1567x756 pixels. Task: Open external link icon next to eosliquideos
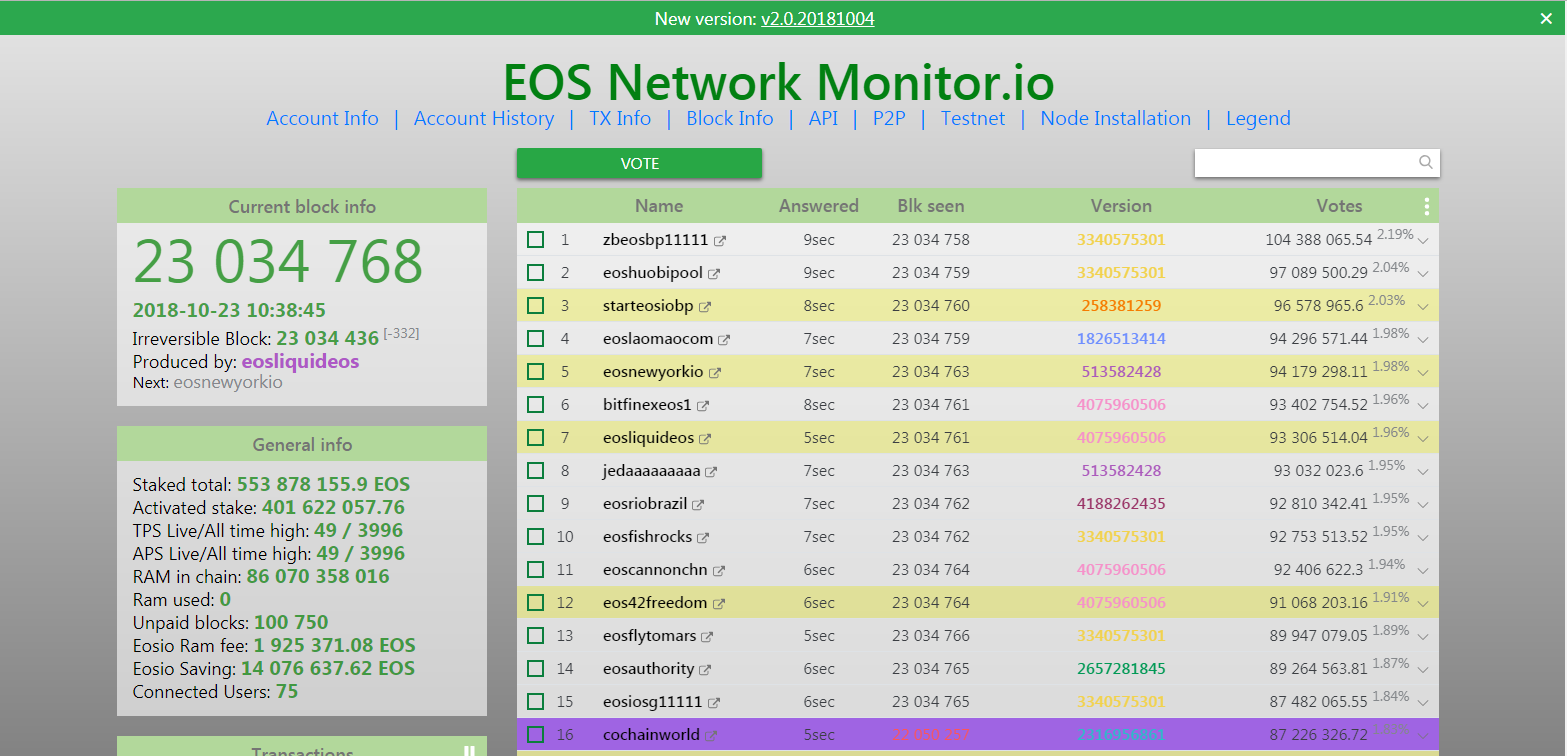[705, 439]
